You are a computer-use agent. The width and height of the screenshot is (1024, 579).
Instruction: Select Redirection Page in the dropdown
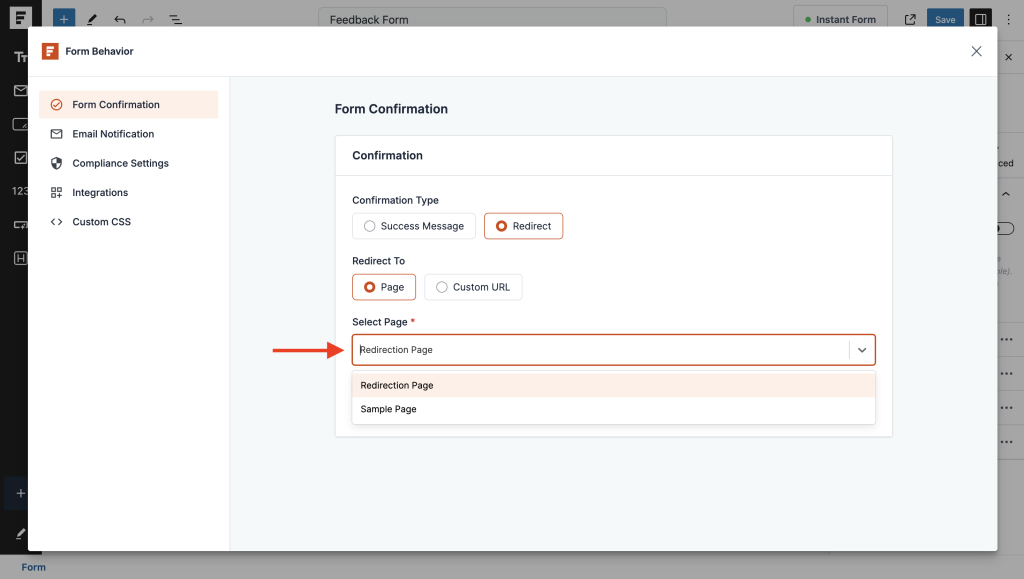tap(397, 385)
